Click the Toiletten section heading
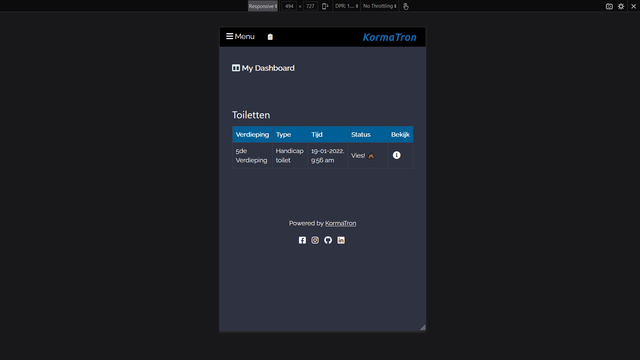The width and height of the screenshot is (640, 360). click(x=251, y=115)
